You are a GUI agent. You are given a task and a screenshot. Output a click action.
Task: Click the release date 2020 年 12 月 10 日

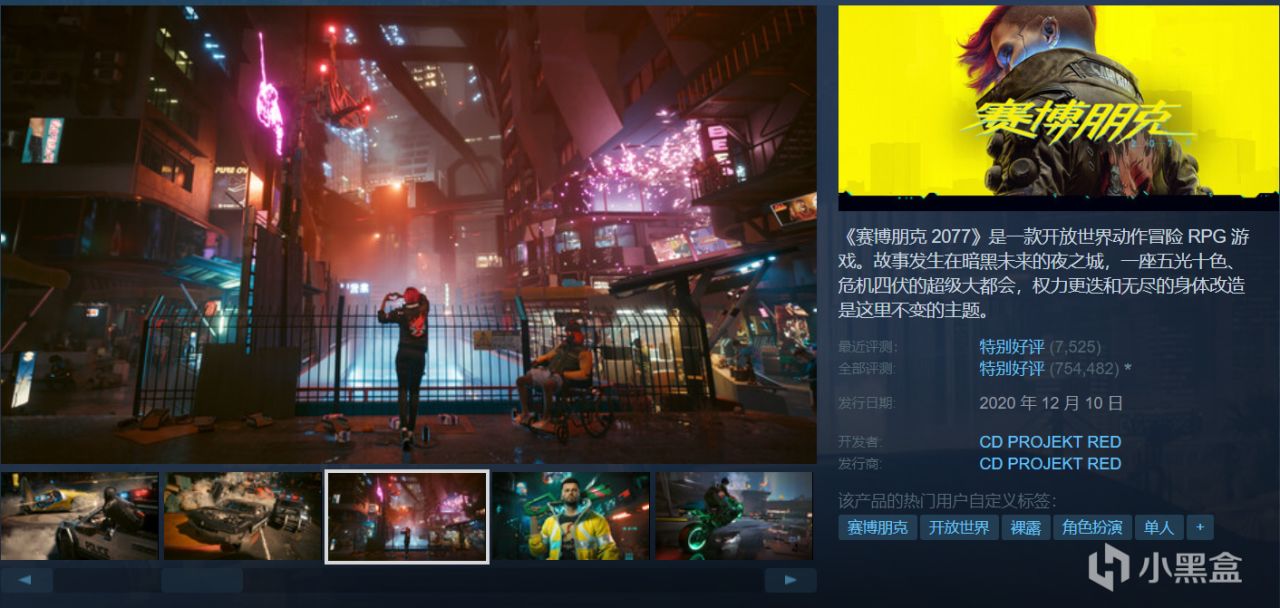point(1051,403)
